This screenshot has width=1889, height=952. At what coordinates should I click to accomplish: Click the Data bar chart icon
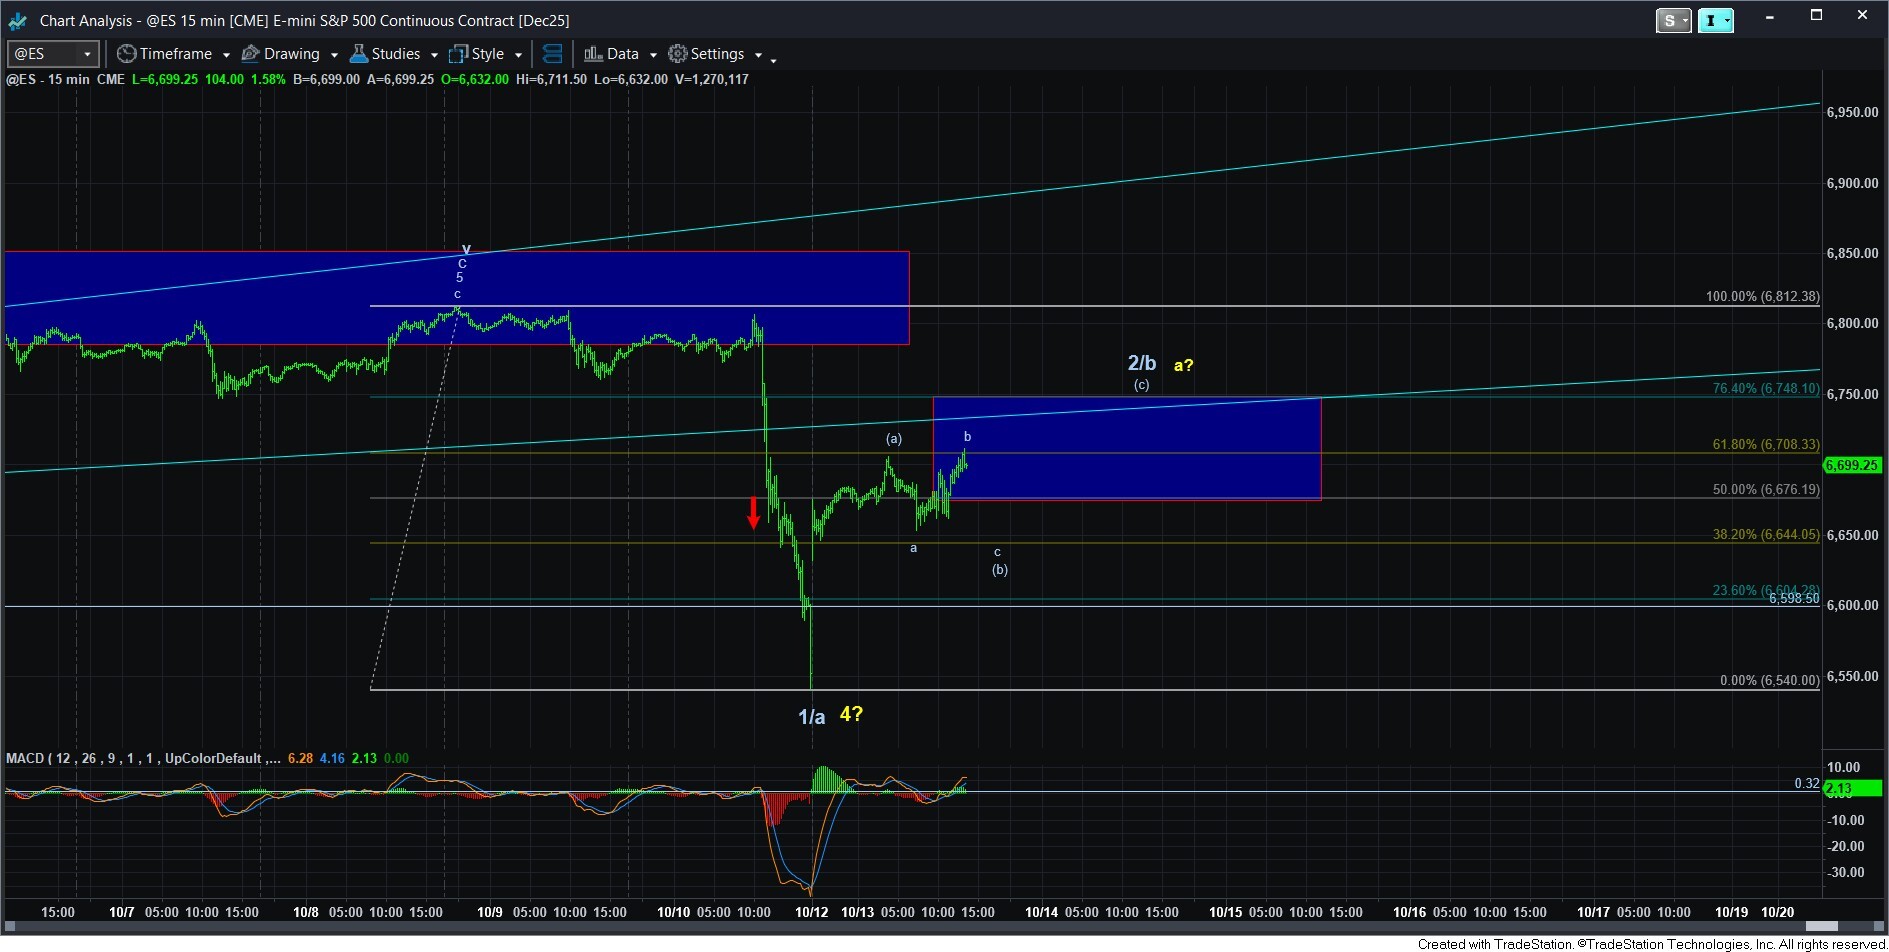click(593, 54)
